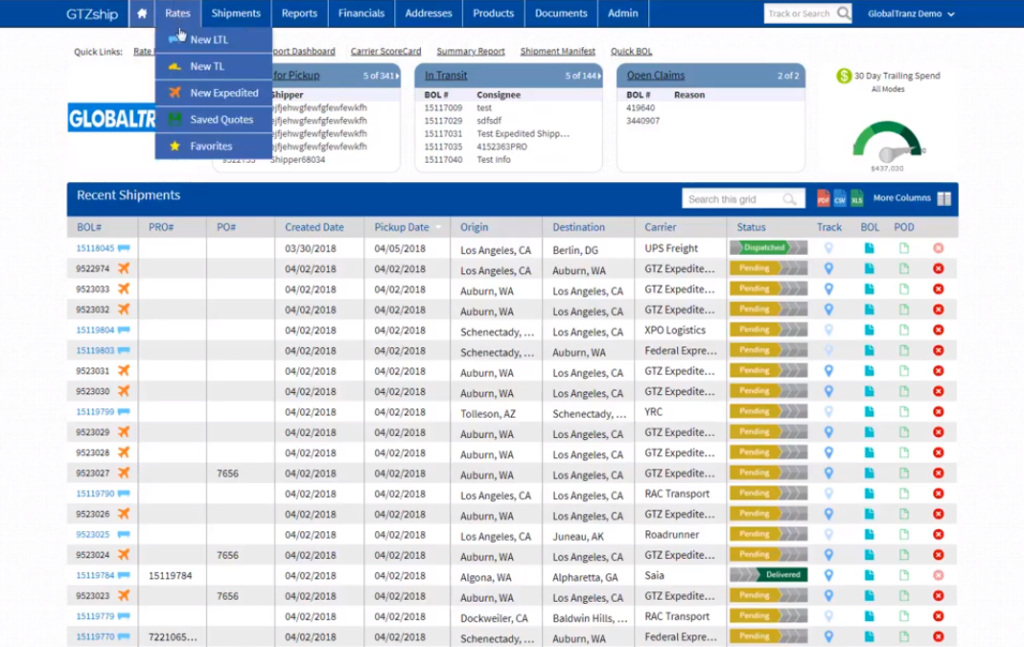Image resolution: width=1024 pixels, height=647 pixels.
Task: Open In Transit shipment 15117031
Action: tap(443, 134)
